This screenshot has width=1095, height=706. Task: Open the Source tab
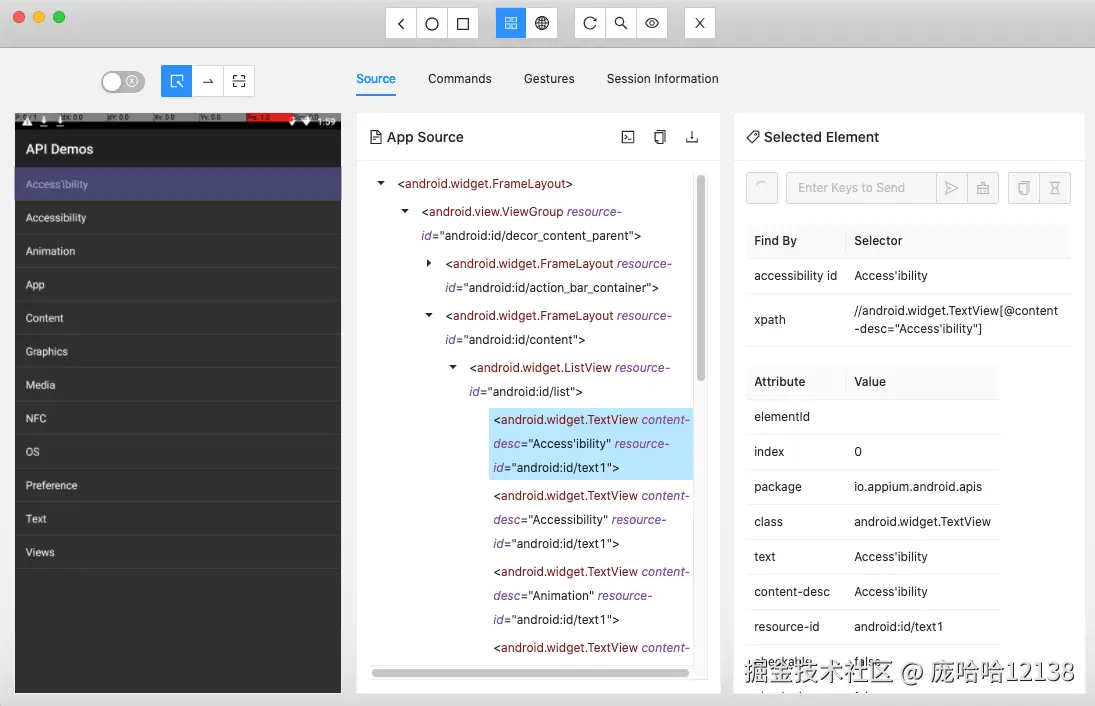376,79
